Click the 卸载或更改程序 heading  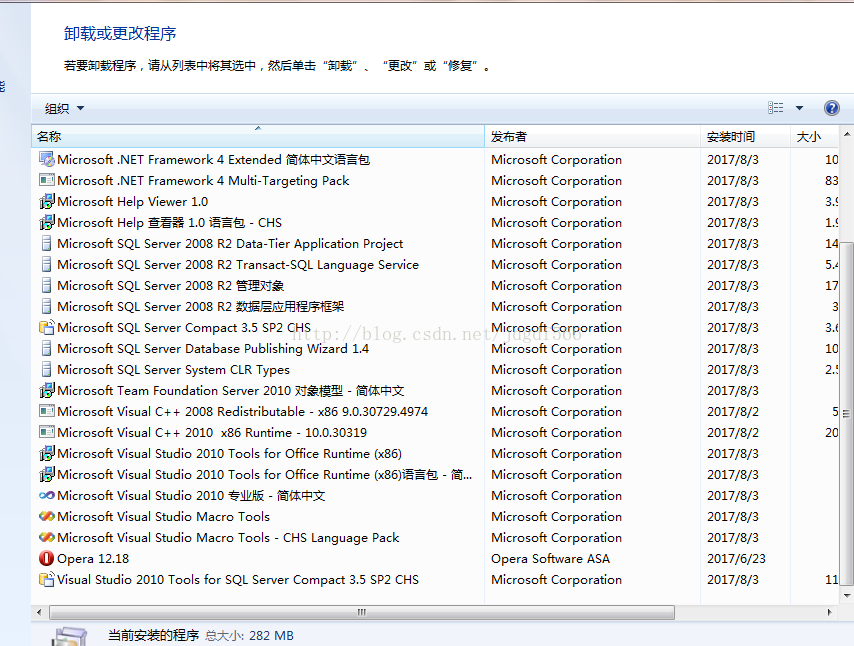pyautogui.click(x=120, y=34)
